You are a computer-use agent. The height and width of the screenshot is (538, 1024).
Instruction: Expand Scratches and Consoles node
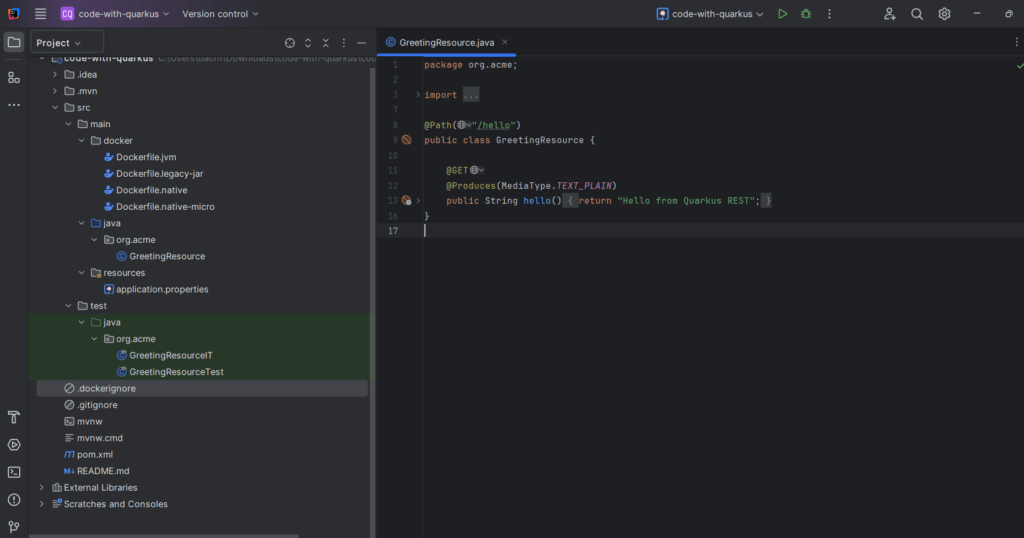pyautogui.click(x=42, y=504)
